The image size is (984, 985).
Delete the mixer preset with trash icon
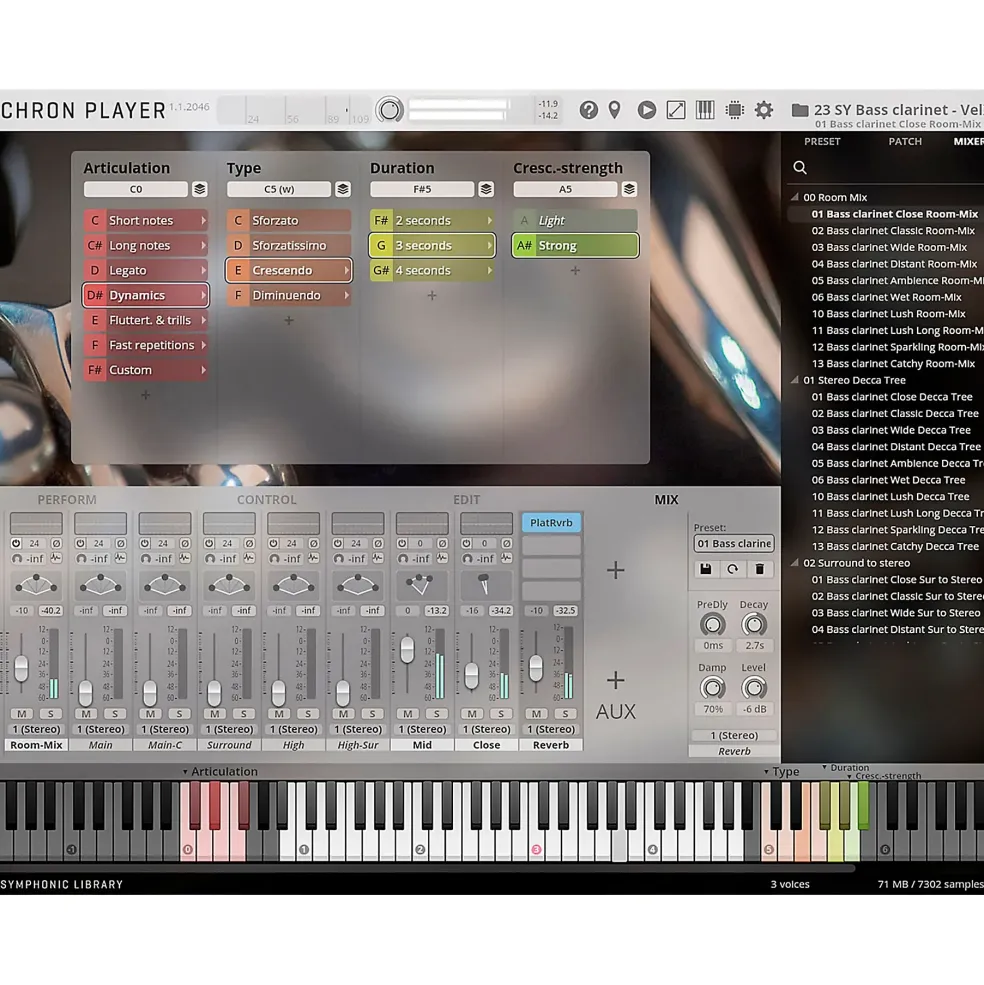coord(760,569)
